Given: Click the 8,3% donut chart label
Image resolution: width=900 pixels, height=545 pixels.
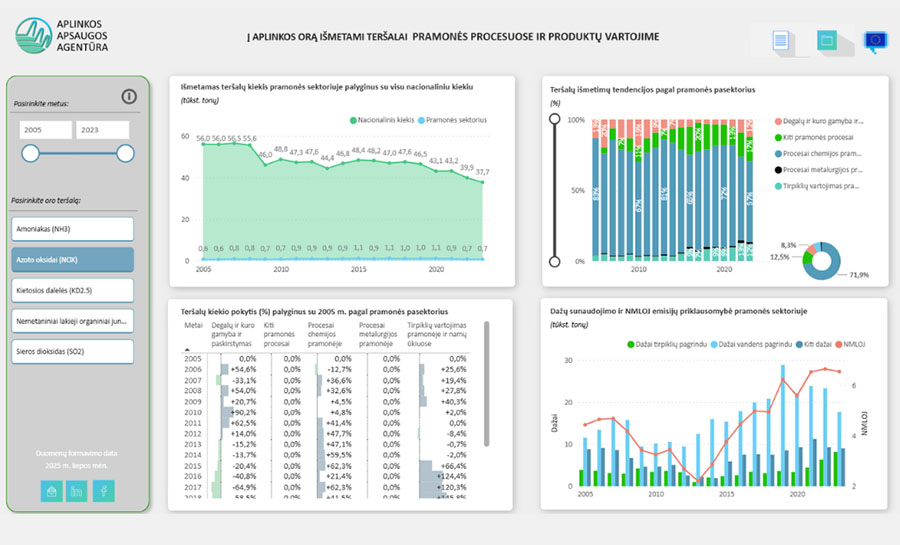Looking at the screenshot, I should [x=789, y=245].
